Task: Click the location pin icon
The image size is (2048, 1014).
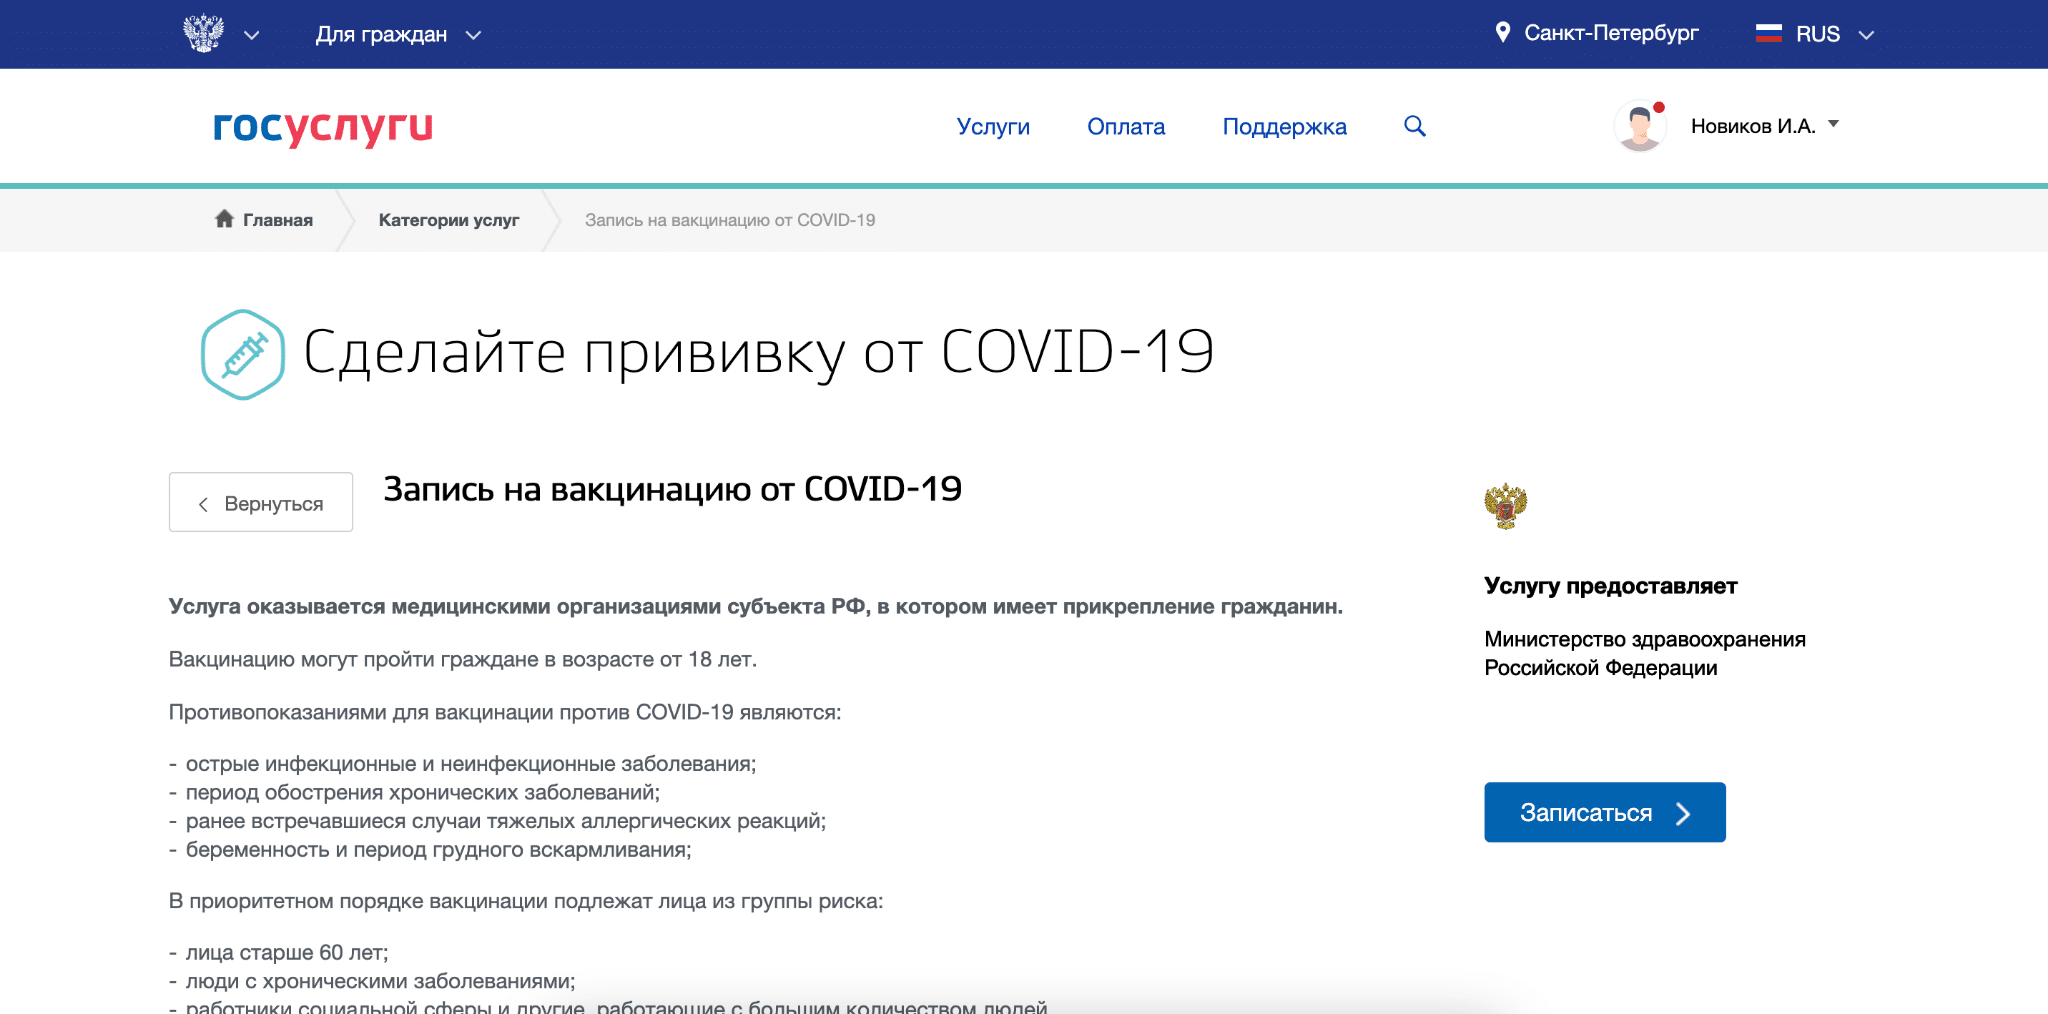Action: [x=1502, y=33]
